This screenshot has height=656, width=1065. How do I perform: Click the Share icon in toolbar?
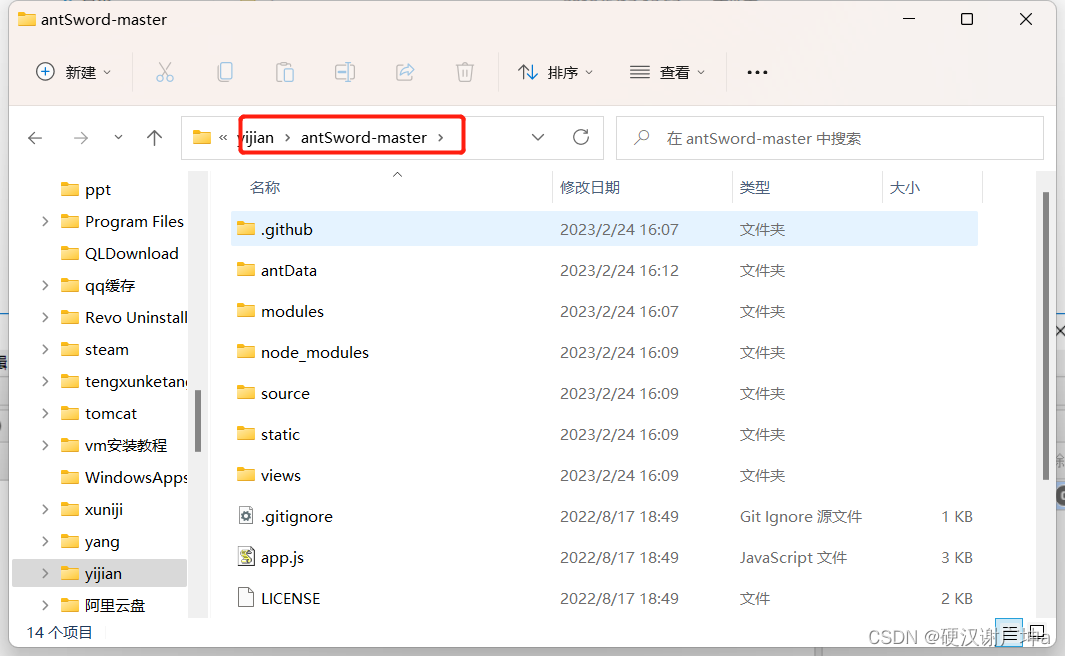coord(405,72)
